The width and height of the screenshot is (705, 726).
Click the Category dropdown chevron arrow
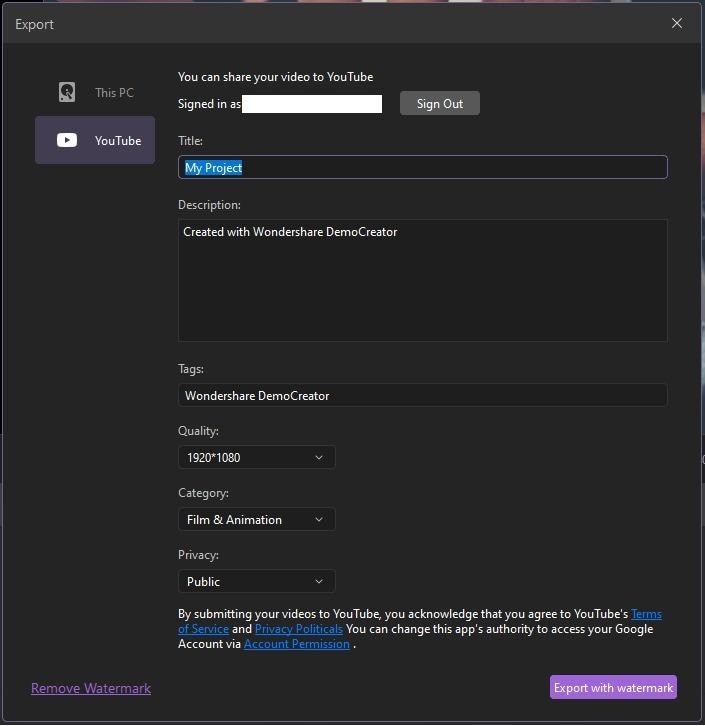click(x=319, y=519)
